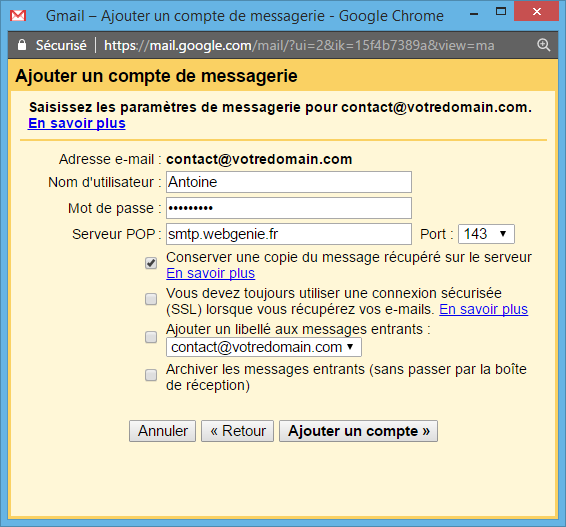Expand the contact@votredomain.com label dropdown
This screenshot has width=566, height=527.
click(264, 347)
